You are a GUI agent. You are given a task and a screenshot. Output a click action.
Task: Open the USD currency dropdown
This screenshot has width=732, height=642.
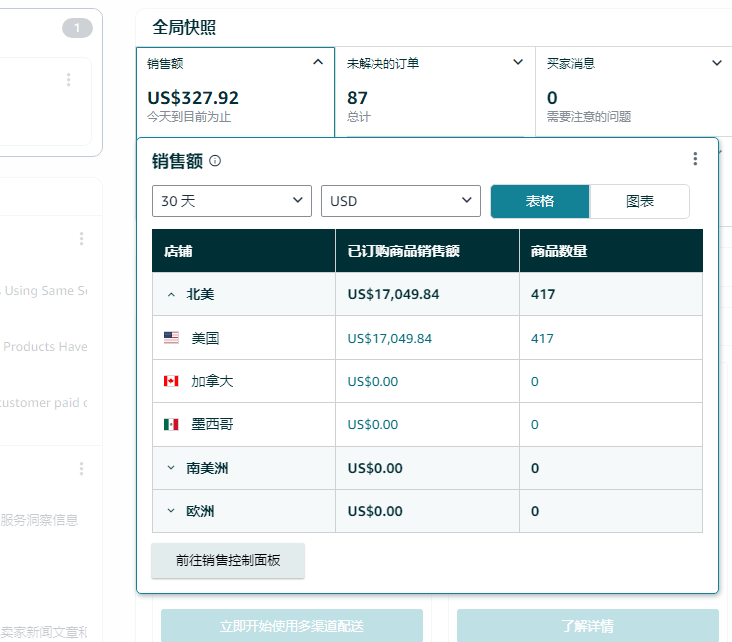(401, 201)
